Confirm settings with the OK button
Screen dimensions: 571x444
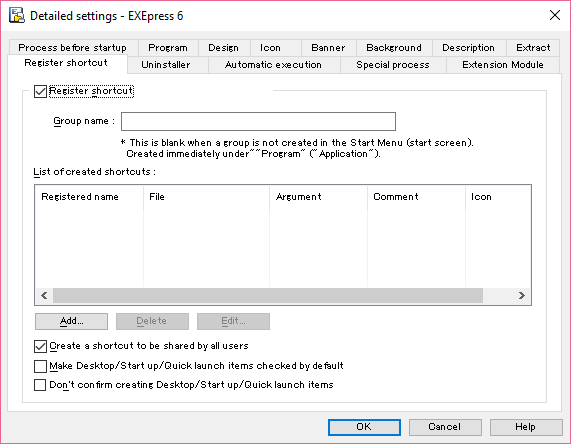(x=364, y=427)
